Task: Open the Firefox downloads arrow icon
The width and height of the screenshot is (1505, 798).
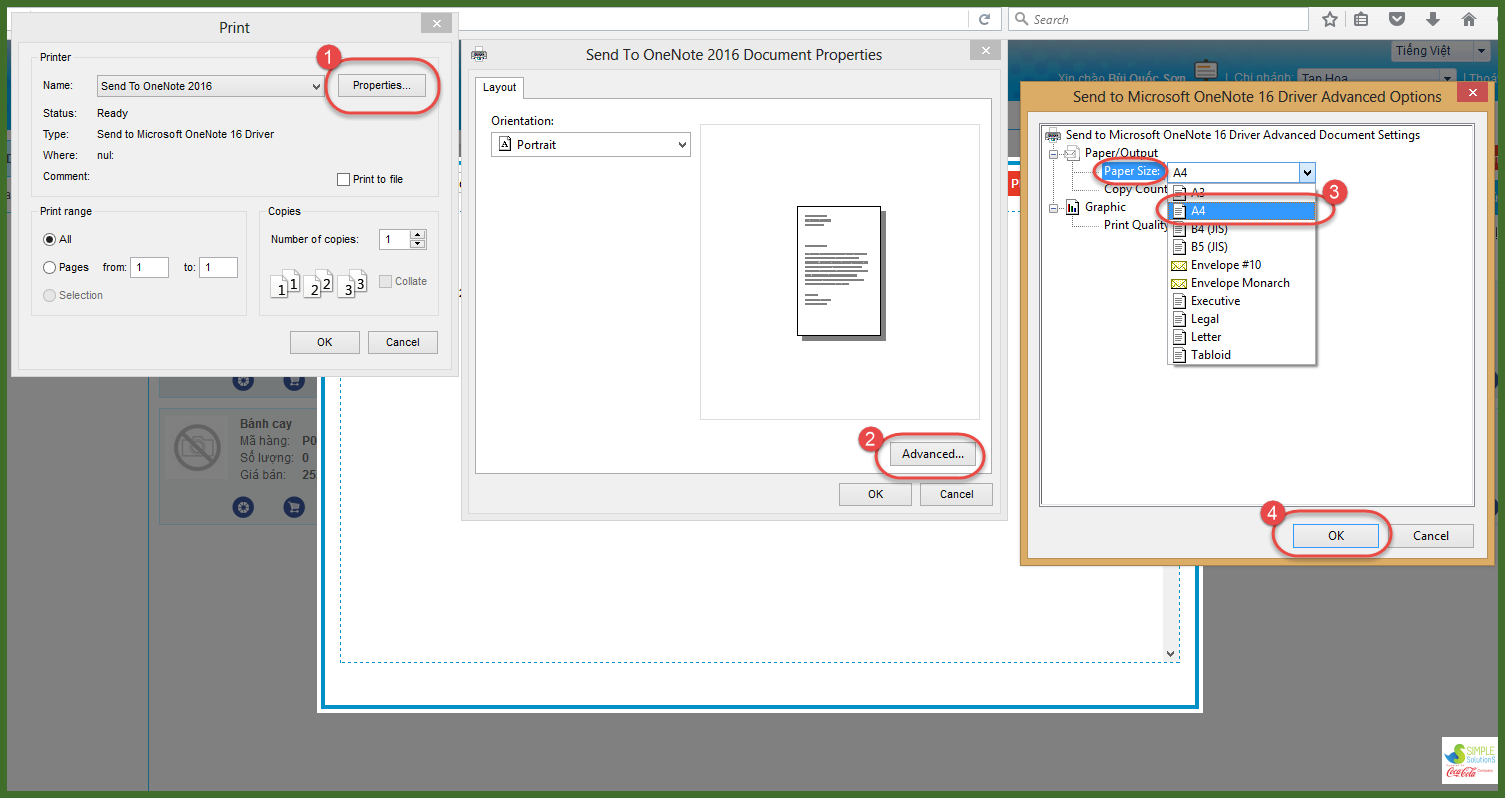Action: point(1433,19)
